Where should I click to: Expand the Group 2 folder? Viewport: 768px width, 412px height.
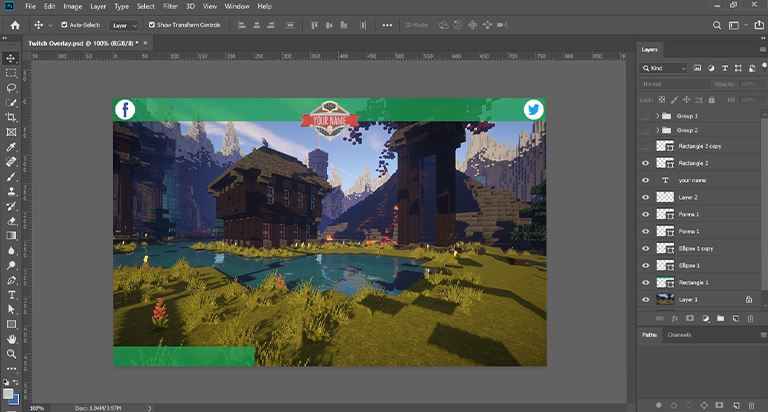click(657, 130)
